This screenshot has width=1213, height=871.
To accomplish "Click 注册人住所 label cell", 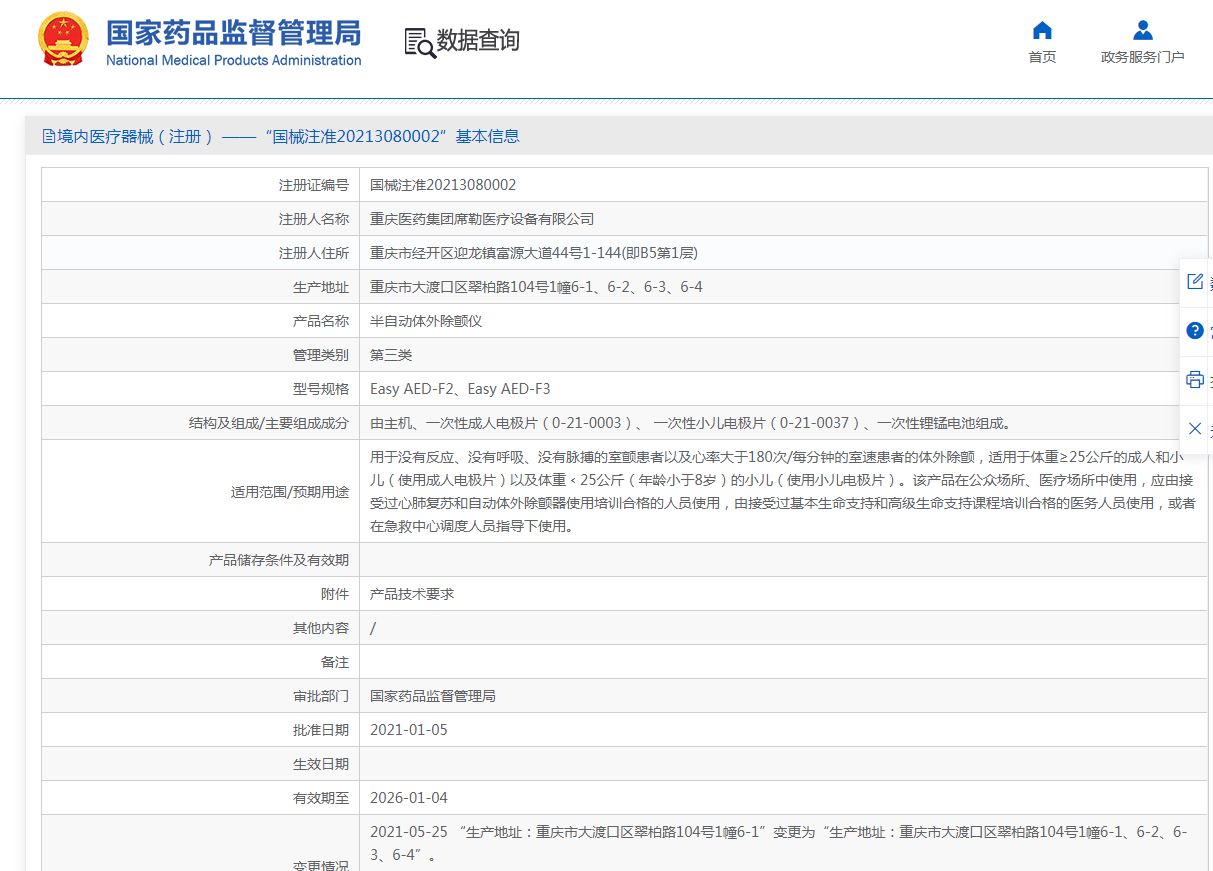I will click(200, 253).
